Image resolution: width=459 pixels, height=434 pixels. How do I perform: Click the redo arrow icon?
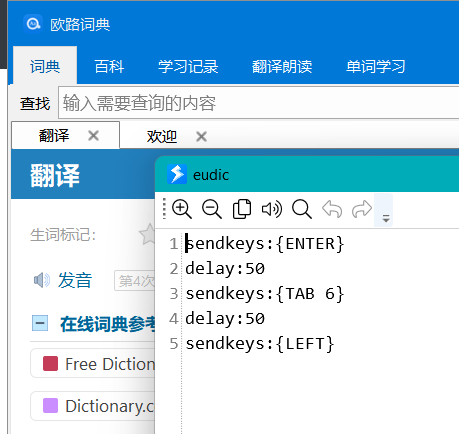click(x=362, y=209)
